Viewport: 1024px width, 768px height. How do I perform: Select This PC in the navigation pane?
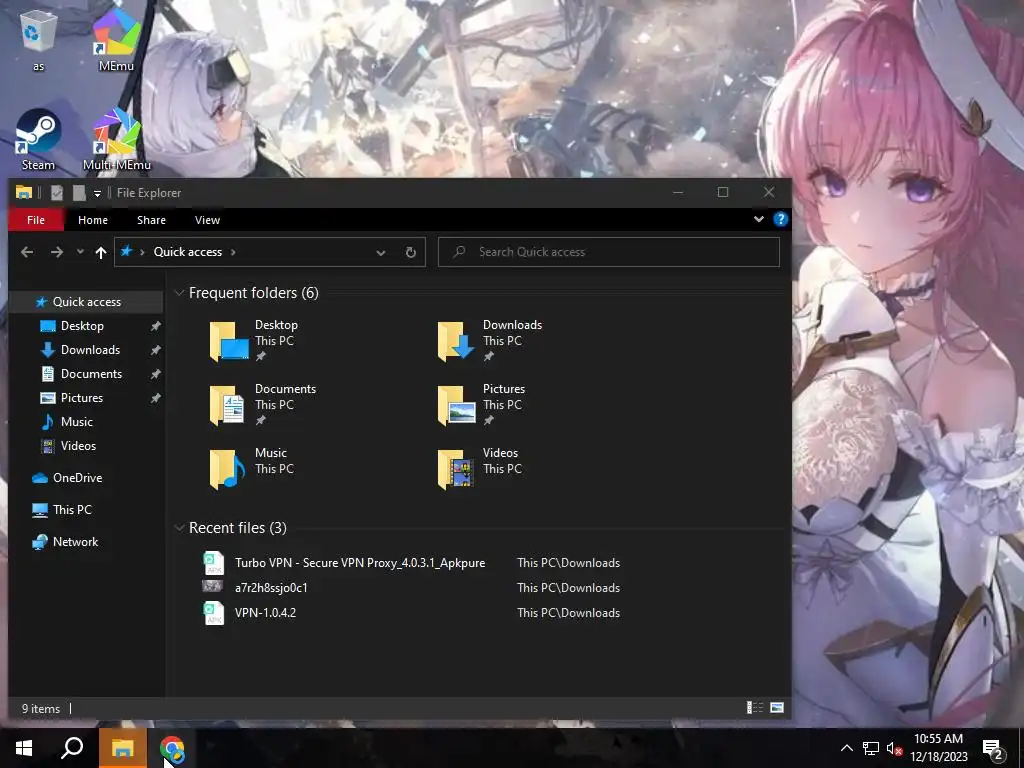(x=72, y=510)
